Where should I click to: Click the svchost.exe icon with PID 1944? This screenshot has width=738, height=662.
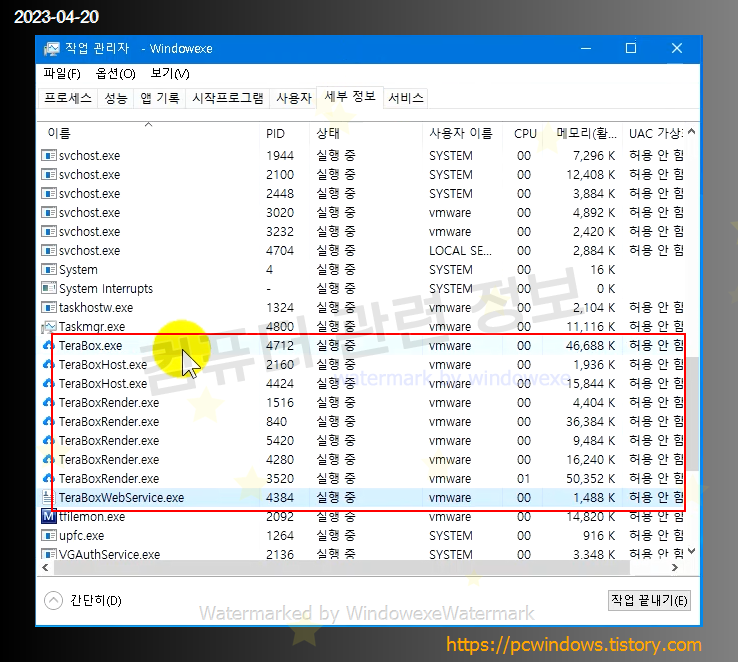(48, 155)
